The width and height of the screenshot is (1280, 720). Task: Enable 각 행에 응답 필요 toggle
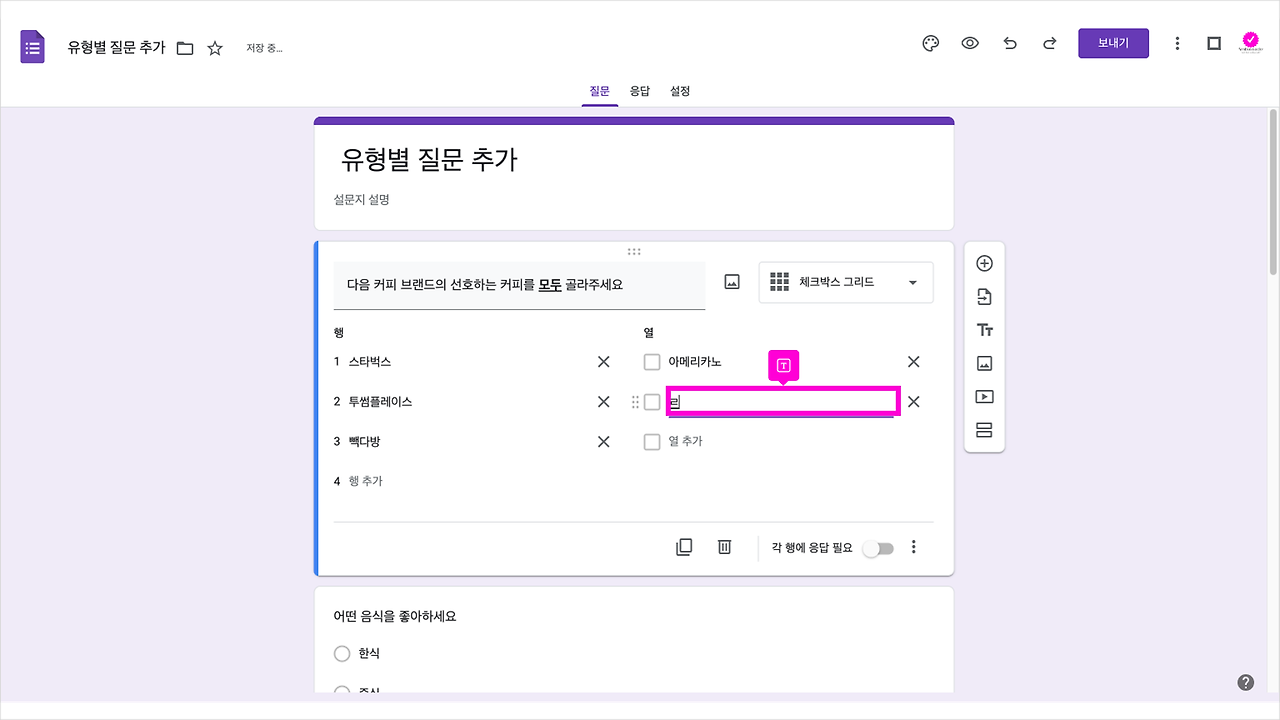click(x=878, y=547)
